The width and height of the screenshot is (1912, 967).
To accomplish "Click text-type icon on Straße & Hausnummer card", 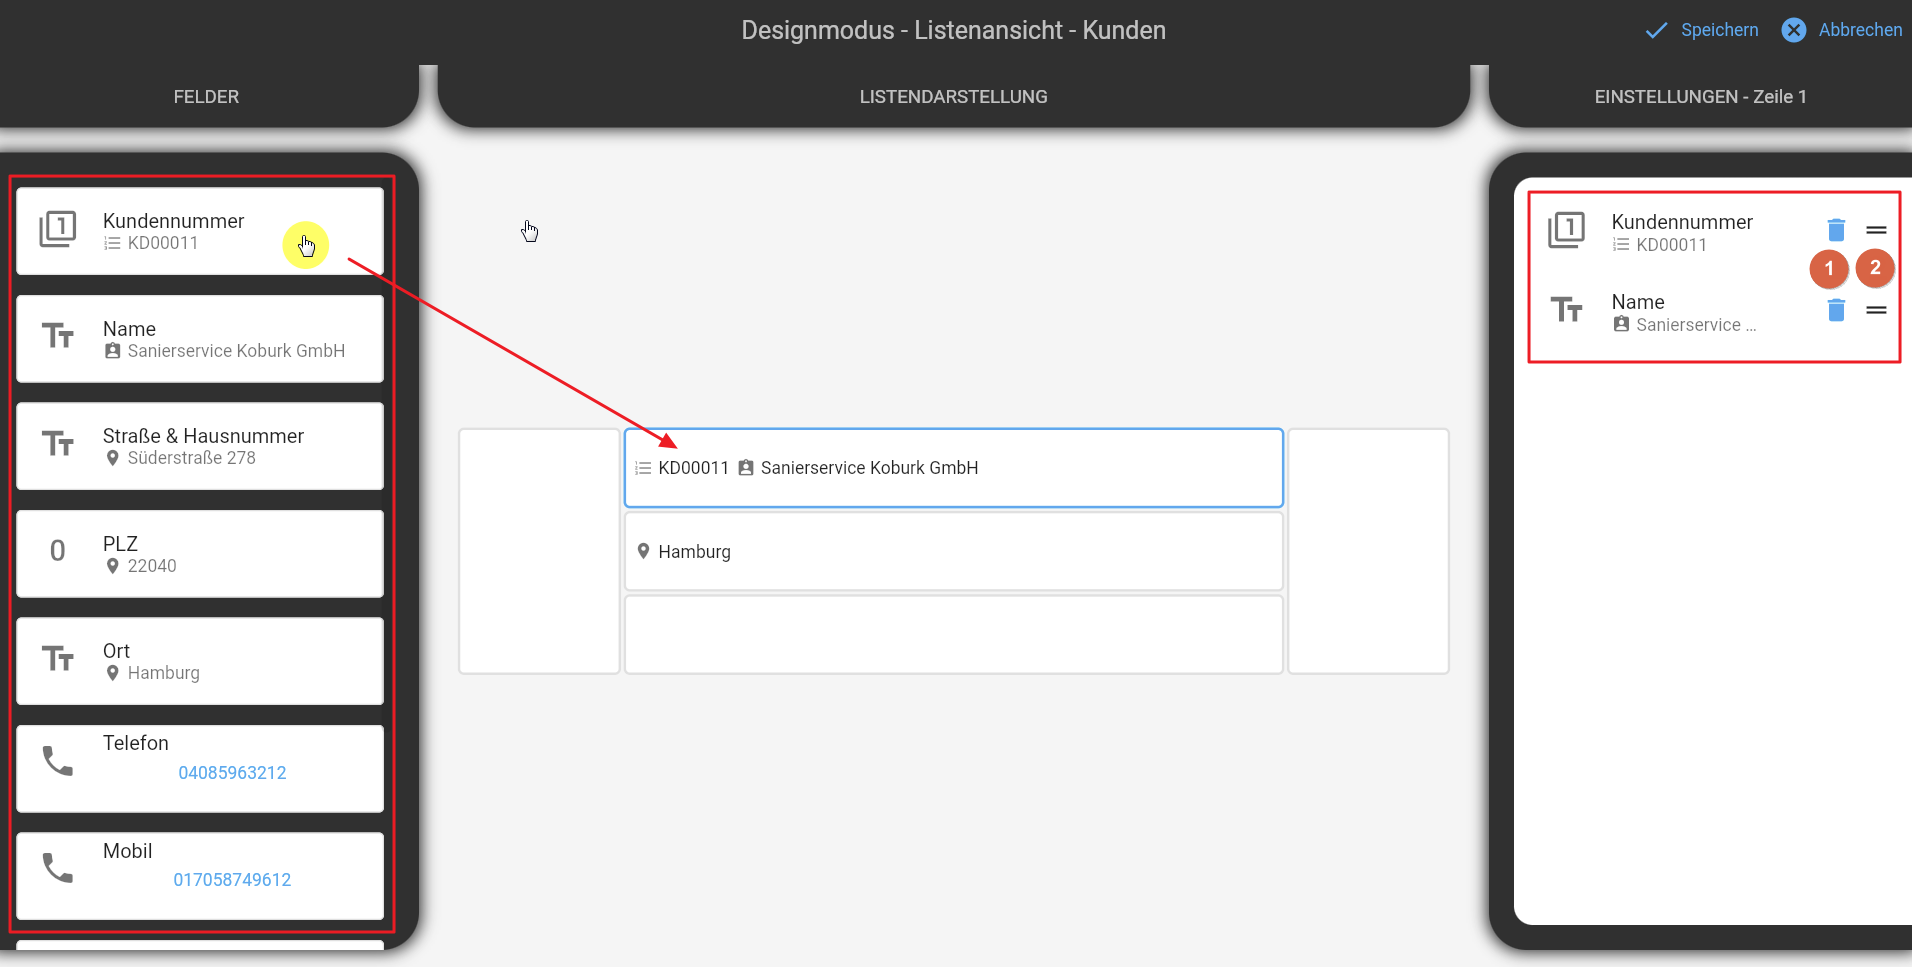I will (58, 444).
